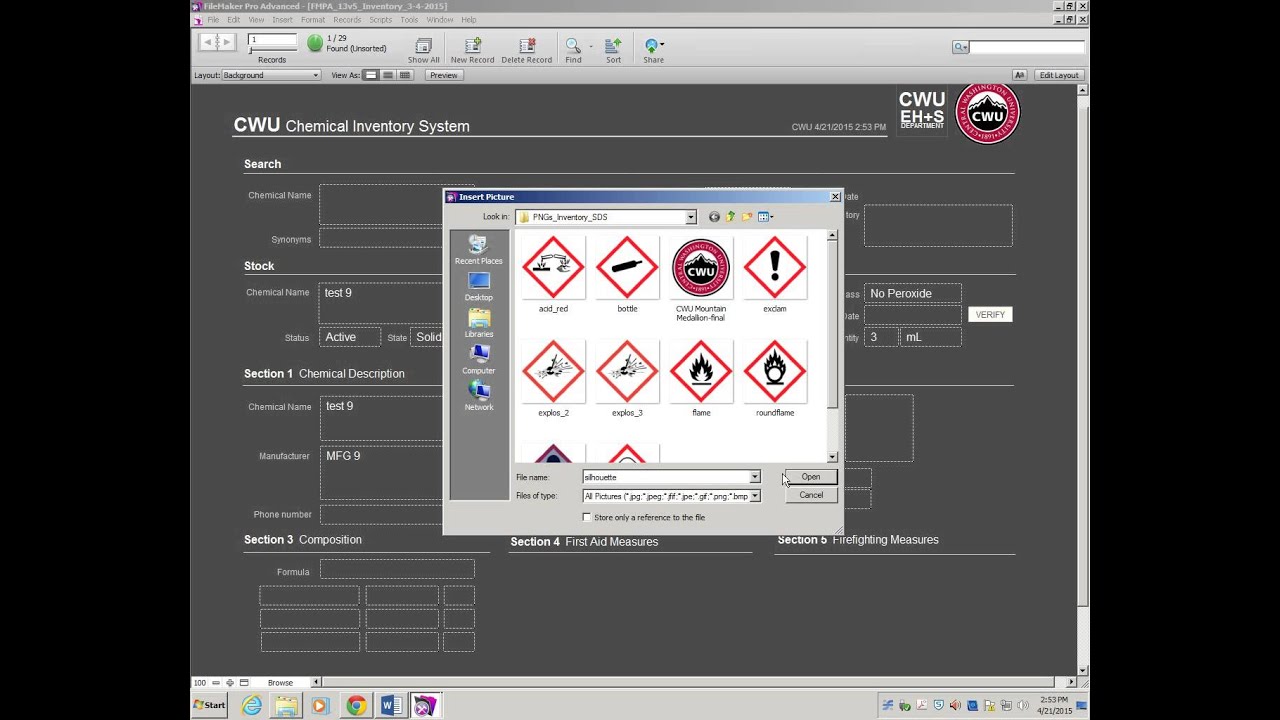Open the Insert menu

pos(282,20)
